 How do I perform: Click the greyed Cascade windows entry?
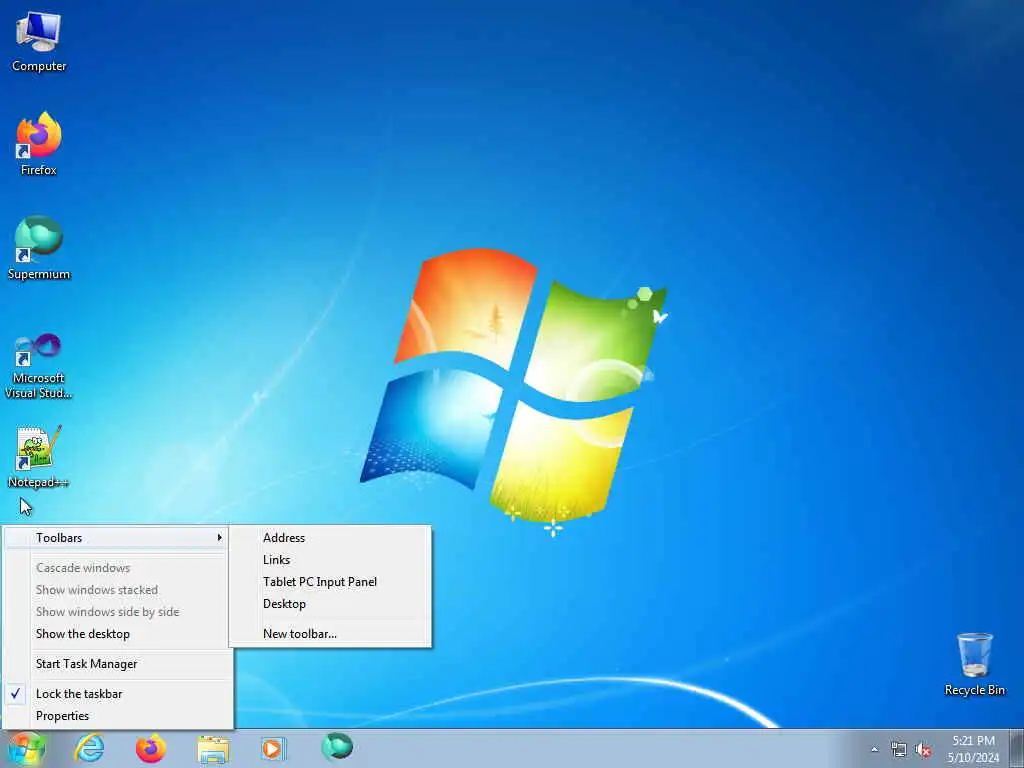click(118, 568)
